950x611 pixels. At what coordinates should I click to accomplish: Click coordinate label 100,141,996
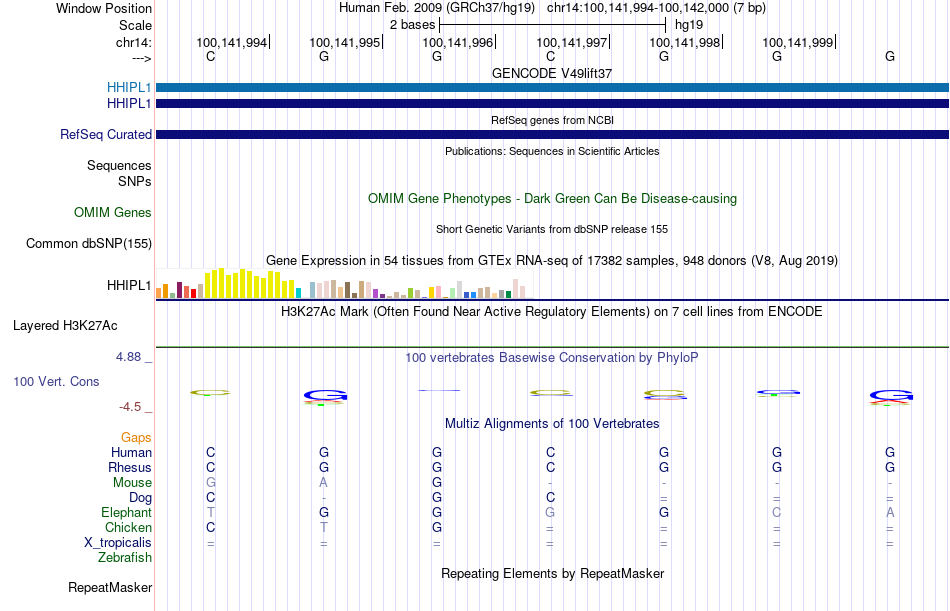click(457, 42)
